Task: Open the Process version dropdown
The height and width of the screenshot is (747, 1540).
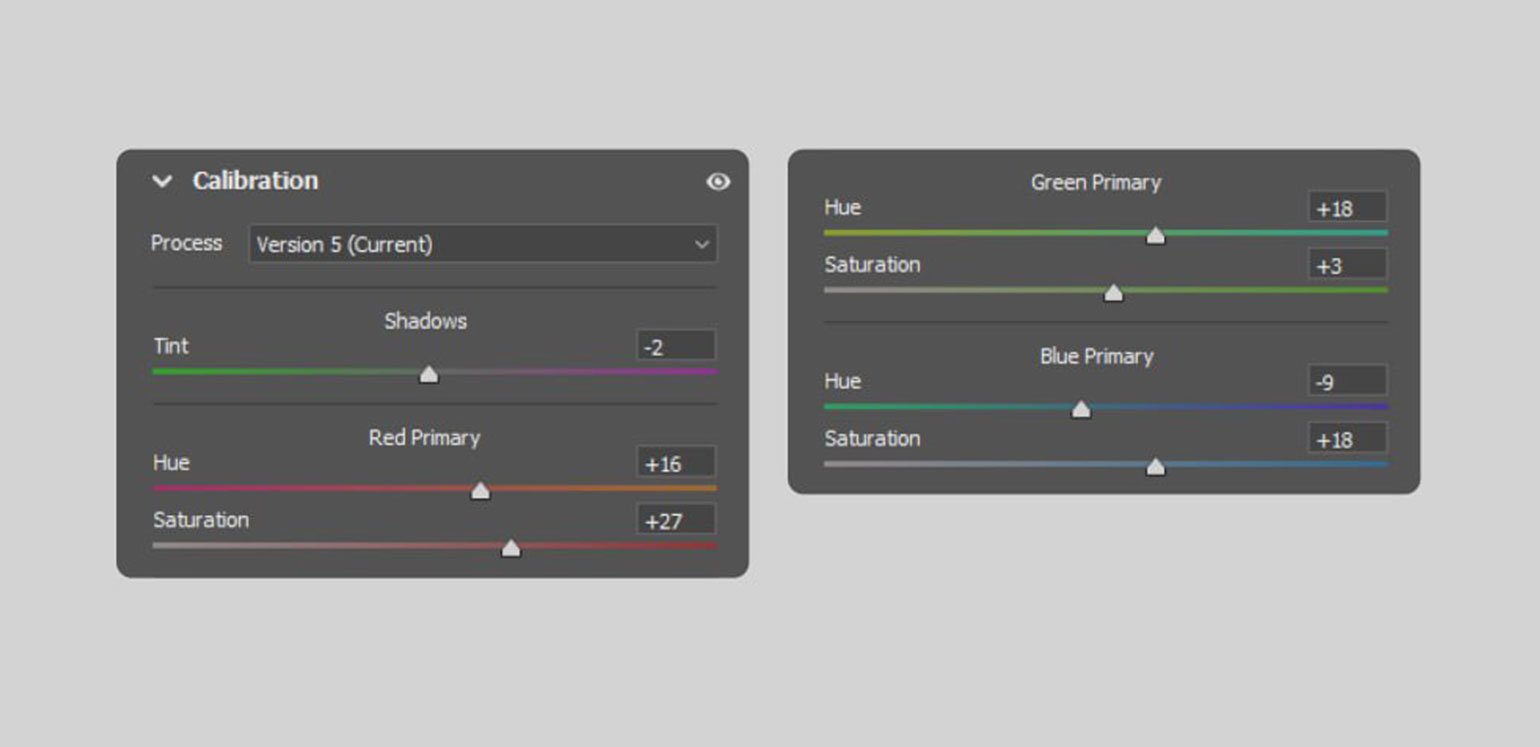Action: click(482, 244)
